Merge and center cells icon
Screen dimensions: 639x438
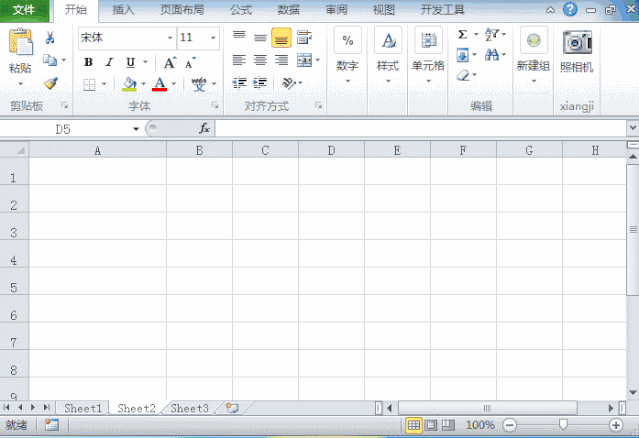(x=304, y=60)
